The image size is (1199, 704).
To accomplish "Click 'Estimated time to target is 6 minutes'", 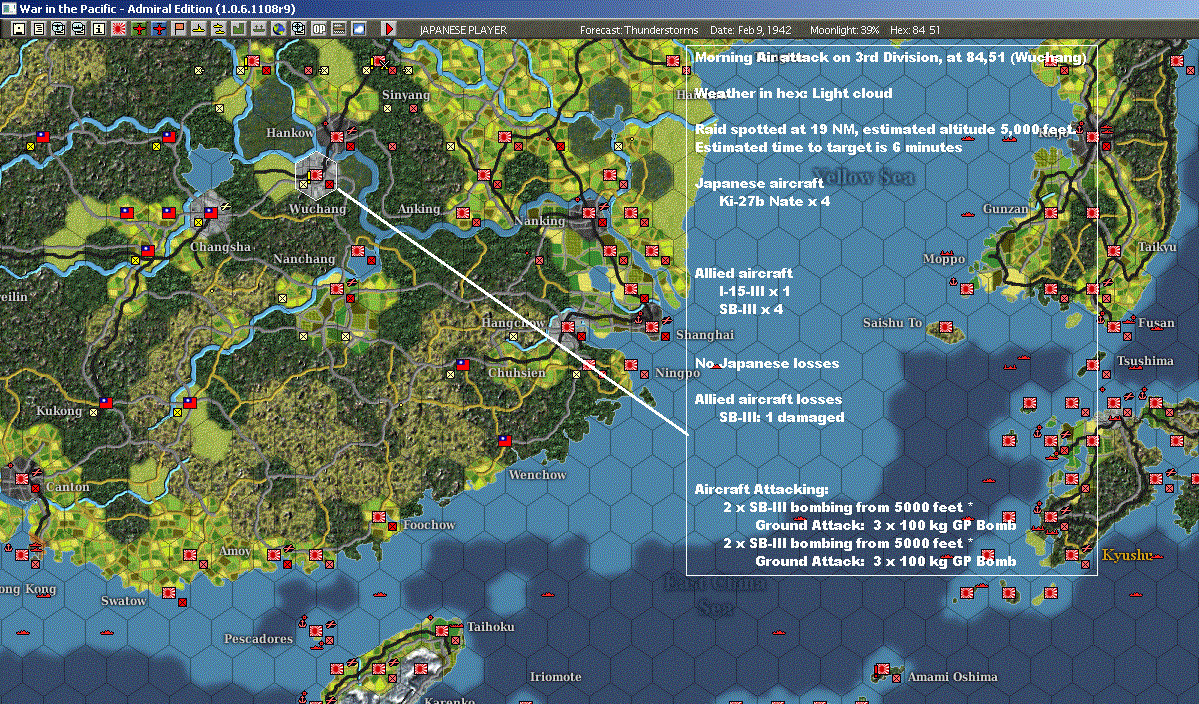I will tap(828, 148).
